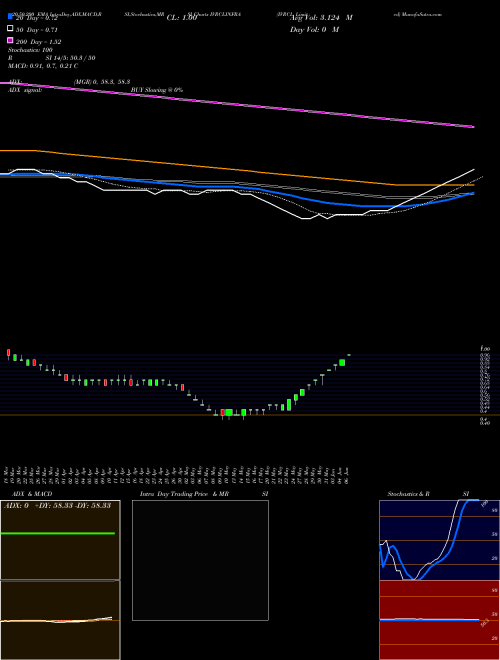500x660 pixels.
Task: Select the '200 Day = 1.52' label
Action: click(x=39, y=42)
